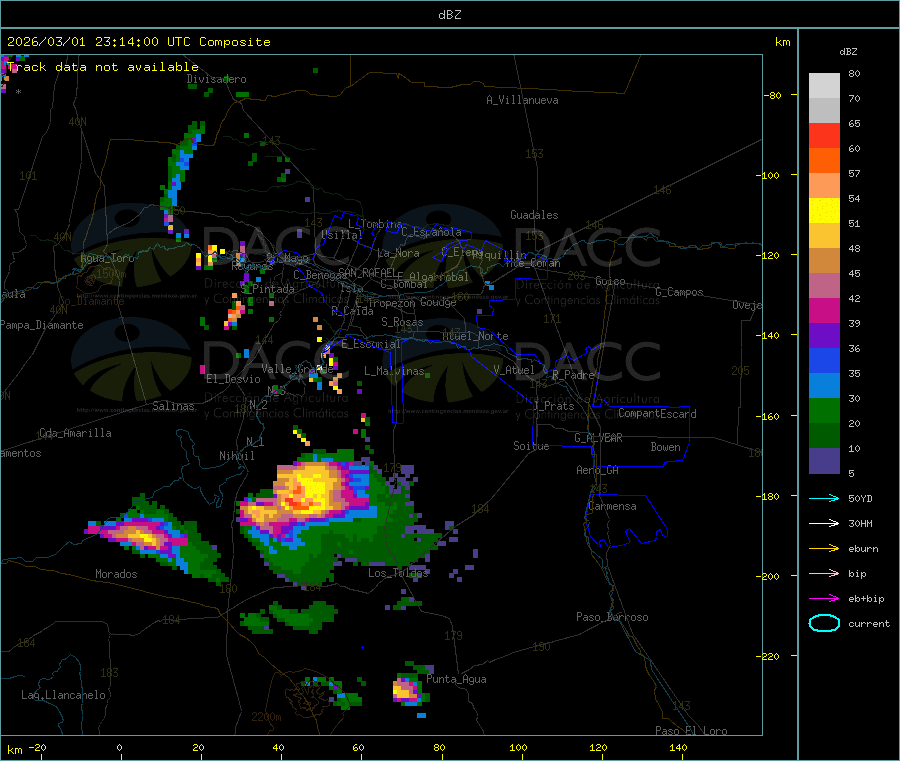900x761 pixels.
Task: Click the 'Divisadero' map label
Action: pos(216,79)
